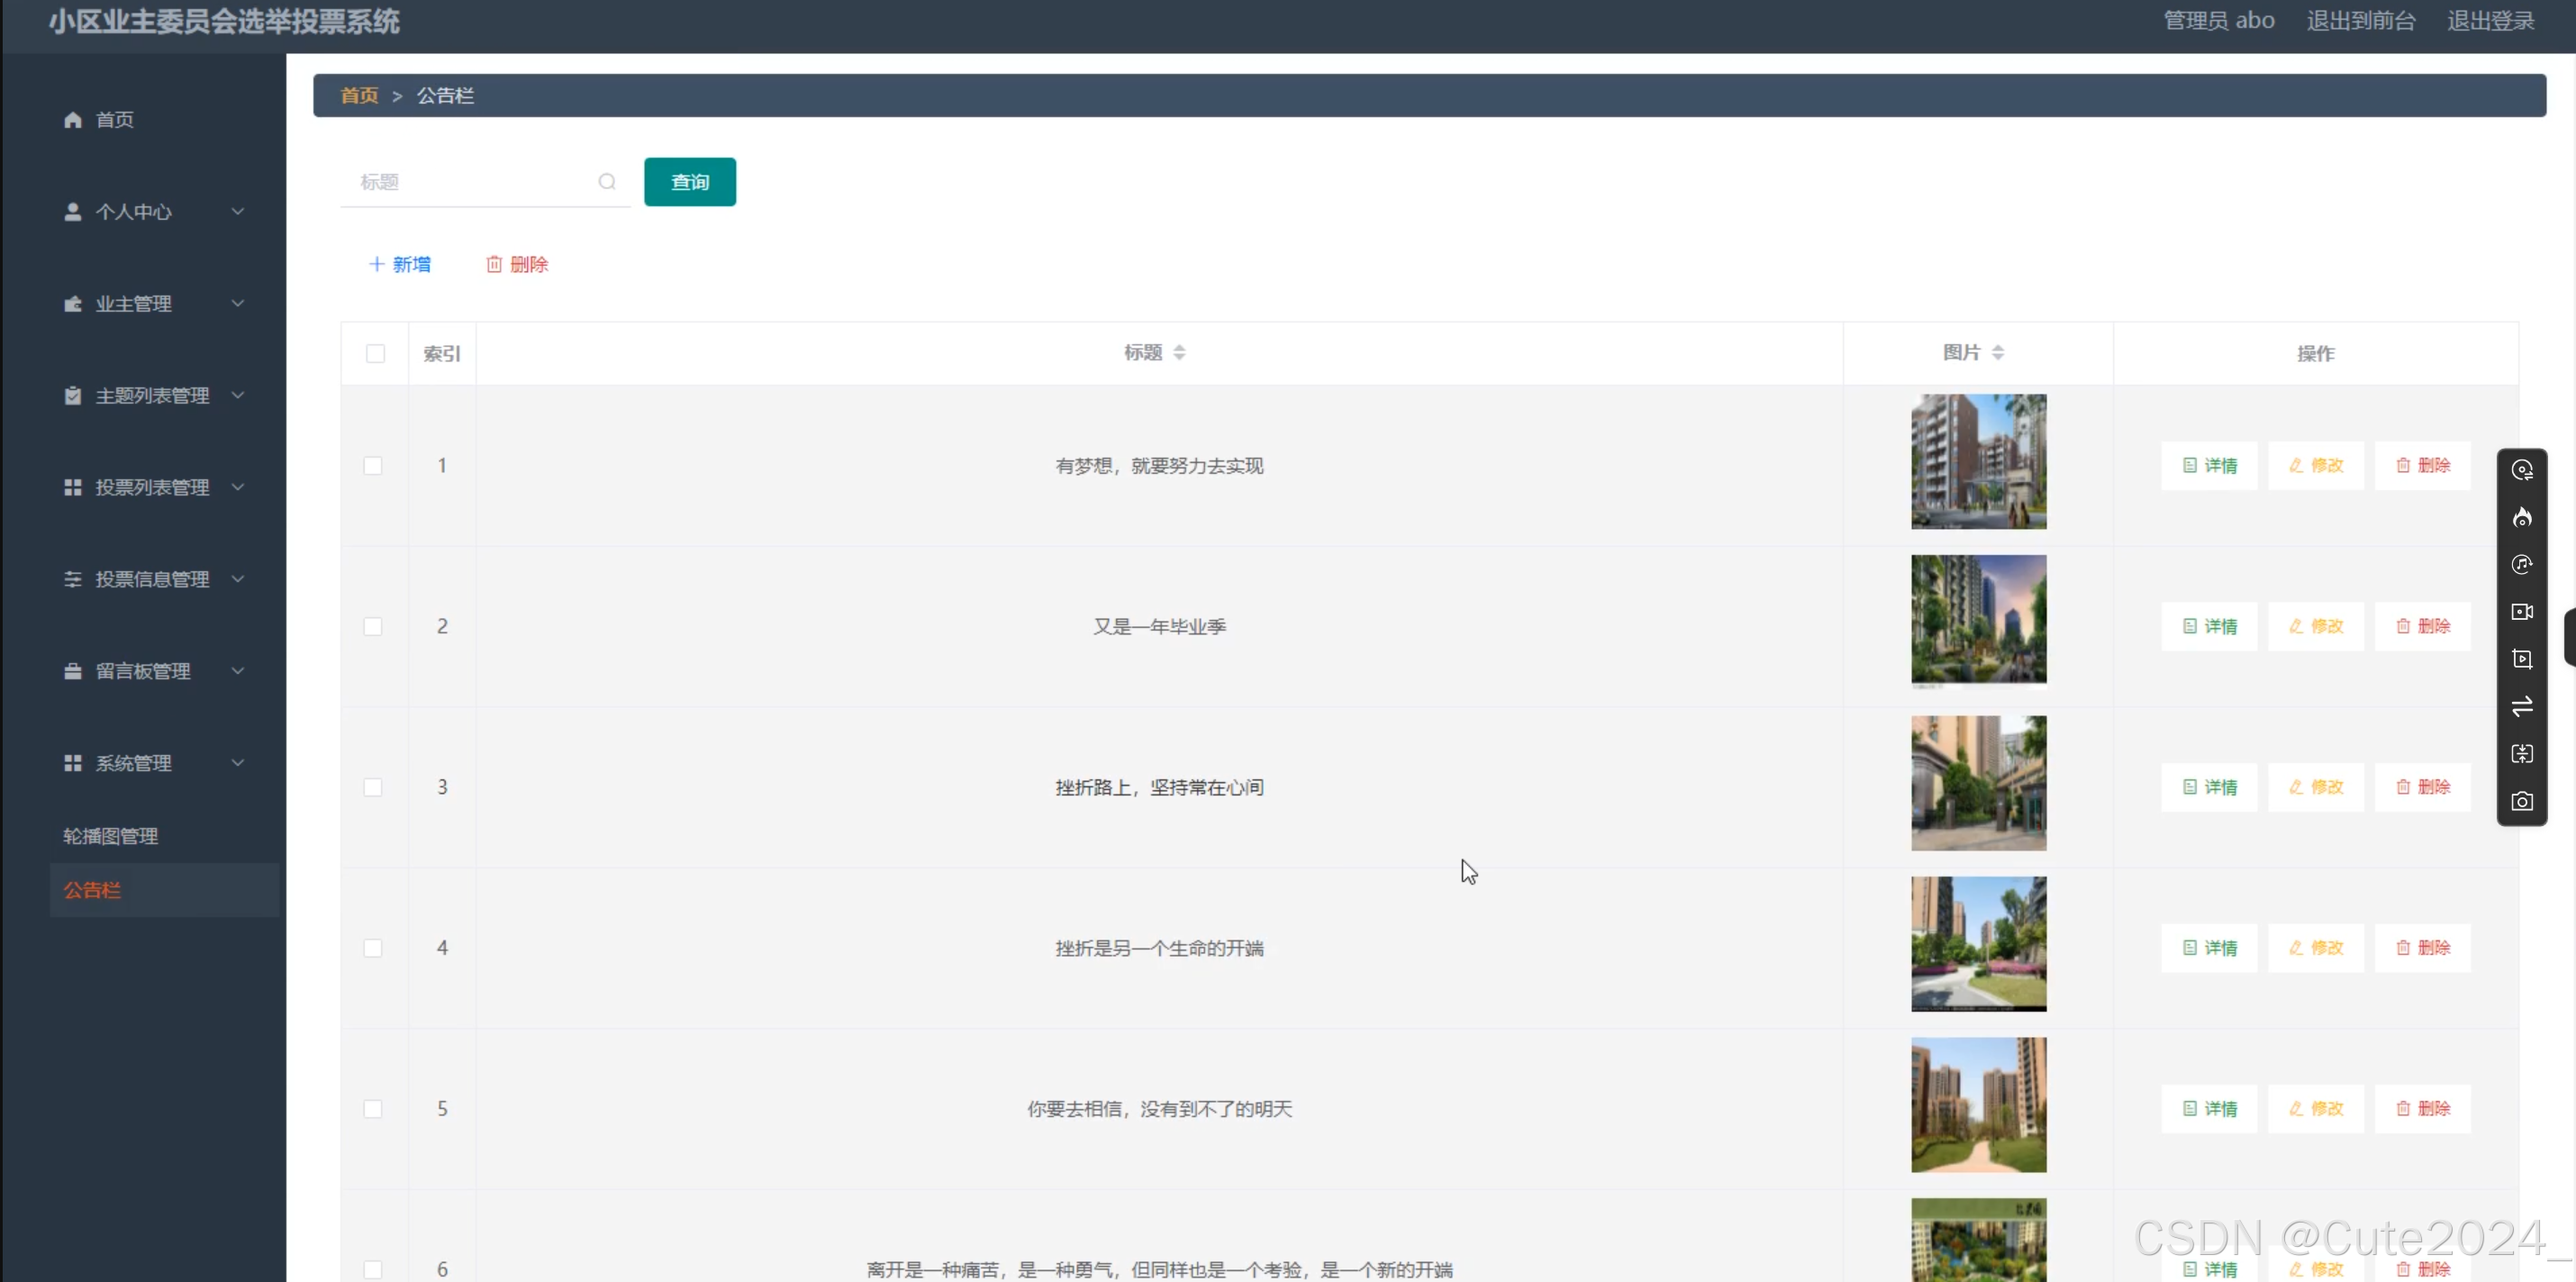Expand the 主题列表管理 menu chevron
Viewport: 2576px width, 1282px height.
point(238,396)
